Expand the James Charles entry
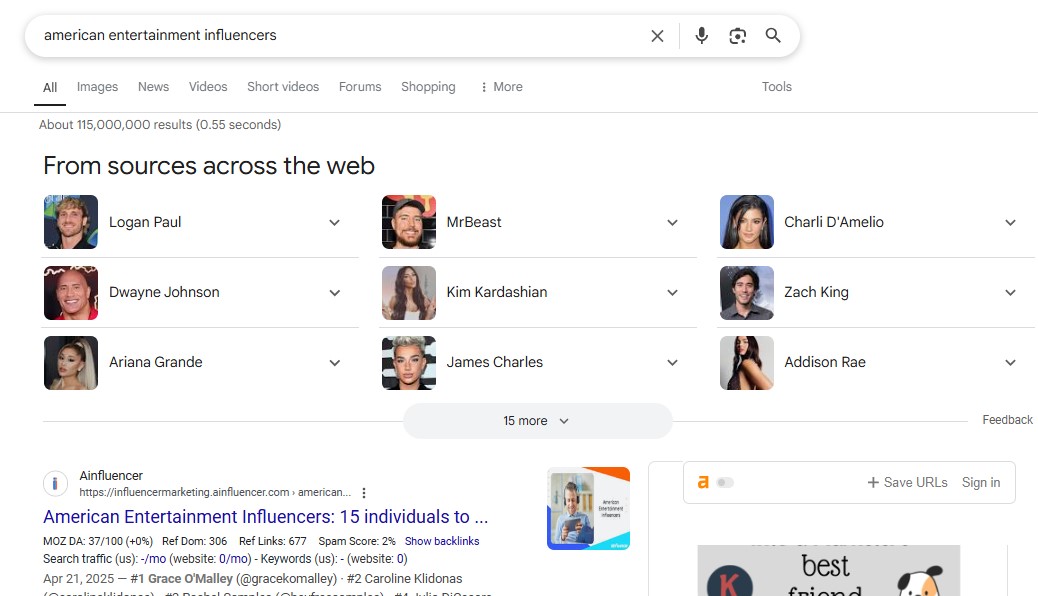 (x=672, y=363)
